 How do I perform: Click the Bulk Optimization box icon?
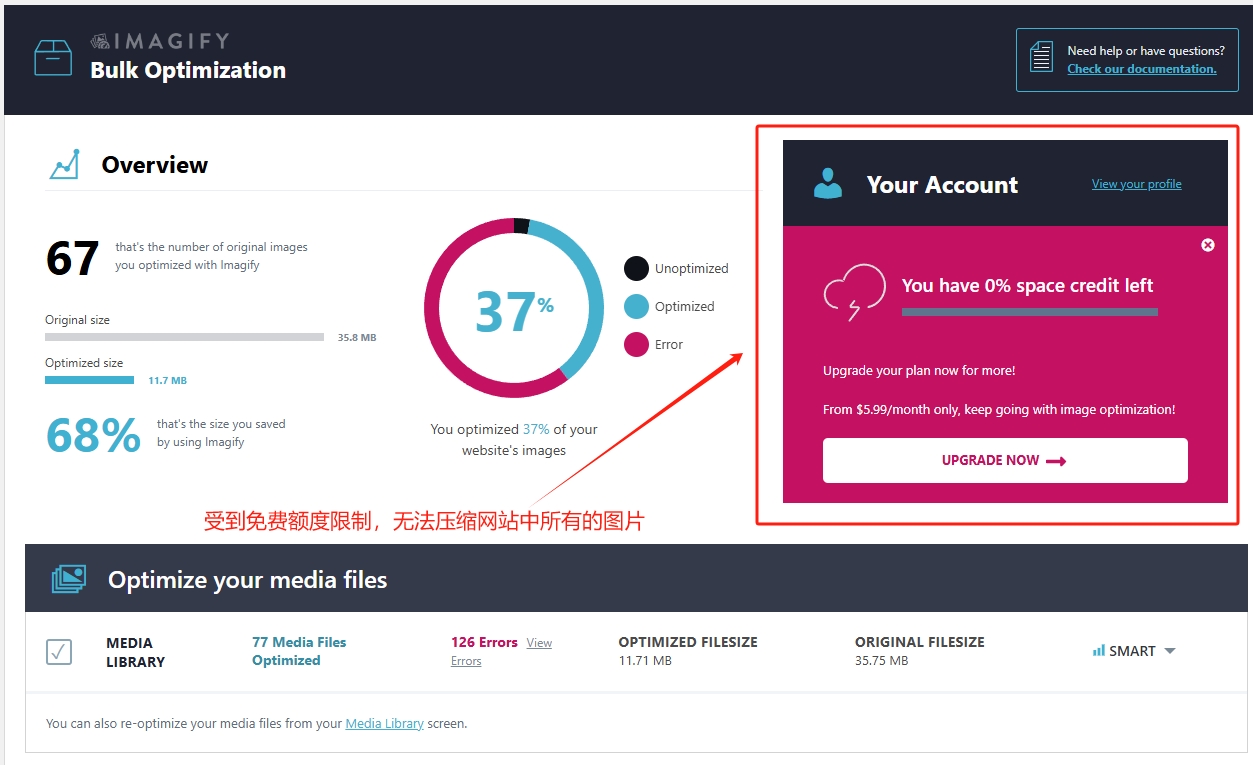(x=53, y=58)
